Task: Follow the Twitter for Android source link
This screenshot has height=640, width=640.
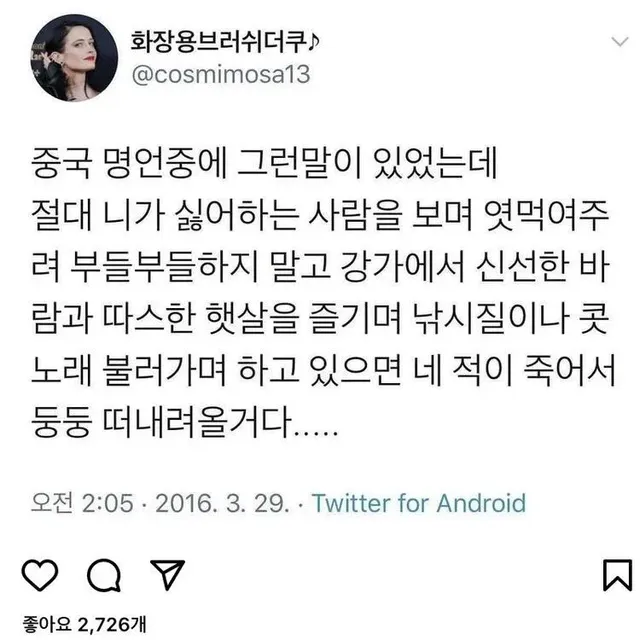Action: (419, 503)
